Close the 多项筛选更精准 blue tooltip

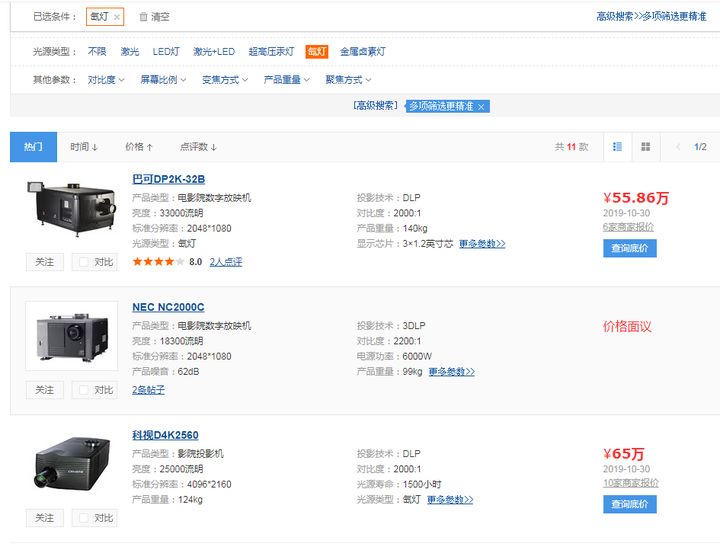481,107
